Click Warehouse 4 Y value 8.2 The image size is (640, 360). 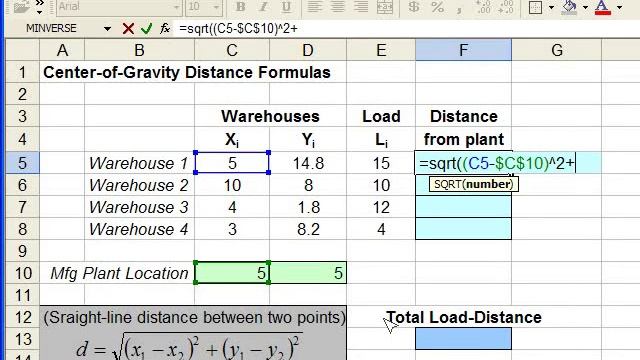click(x=308, y=229)
